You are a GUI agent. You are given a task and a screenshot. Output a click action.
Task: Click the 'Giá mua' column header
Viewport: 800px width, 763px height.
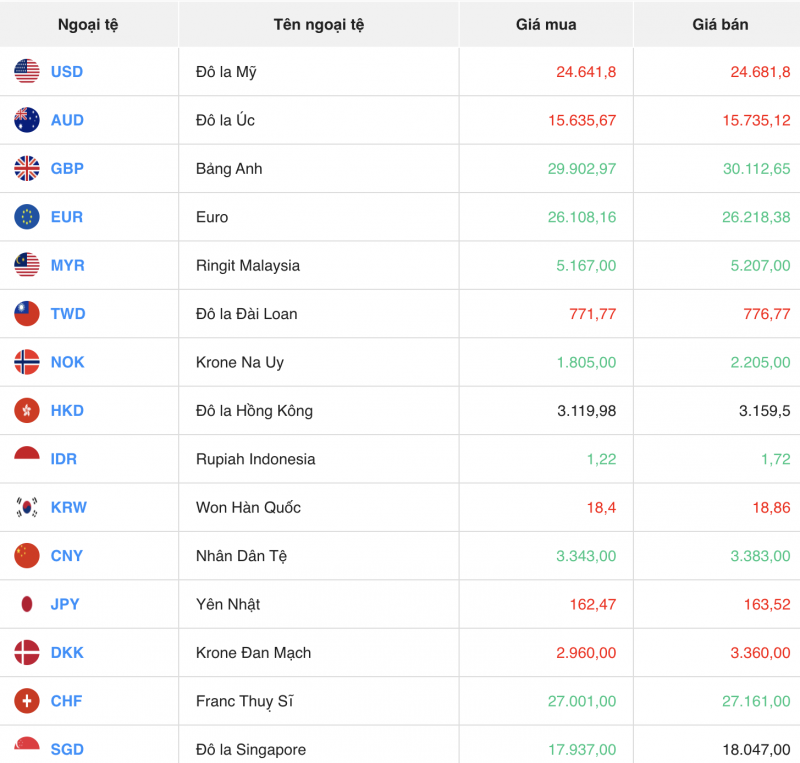tap(546, 24)
